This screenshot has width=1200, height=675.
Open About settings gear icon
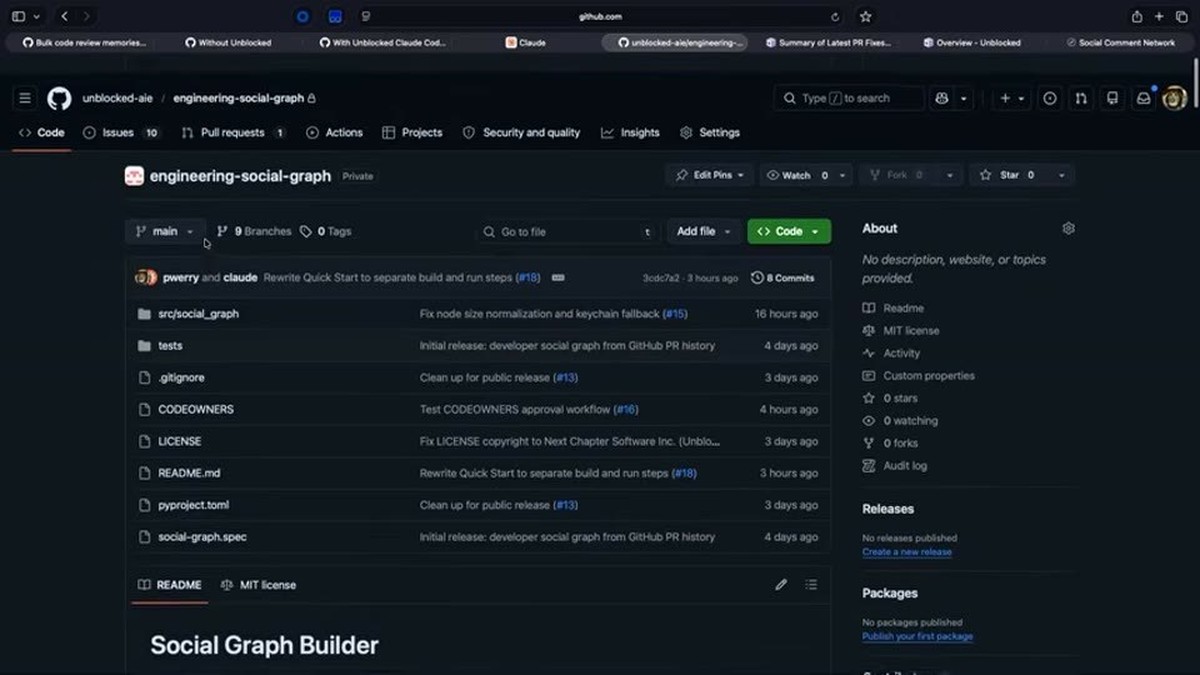tap(1068, 228)
